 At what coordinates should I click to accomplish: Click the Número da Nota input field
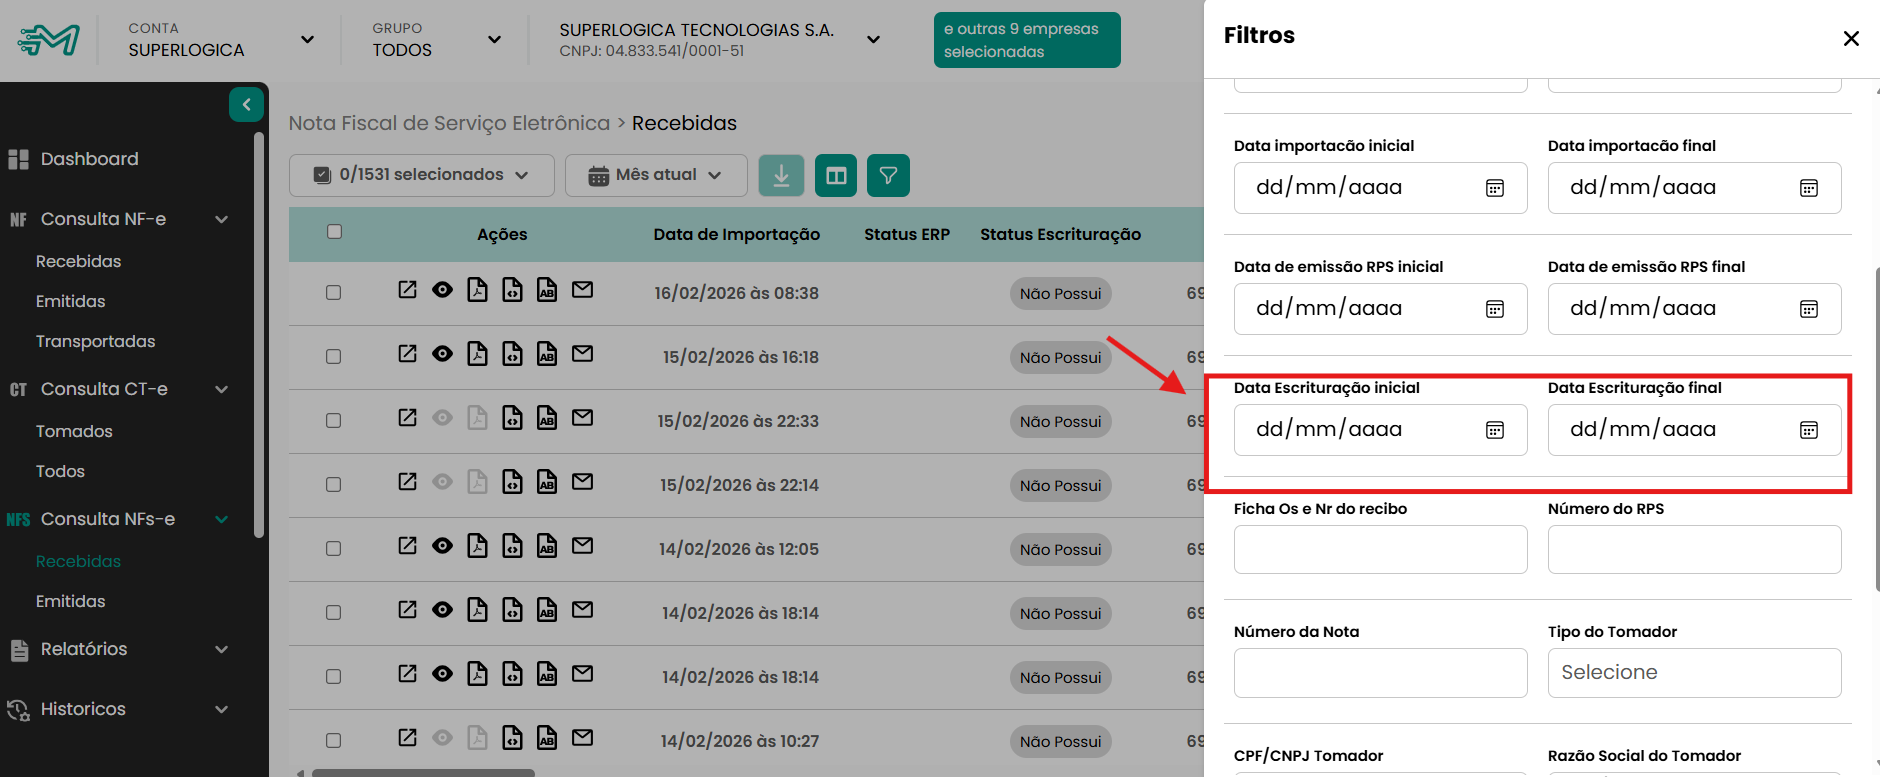tap(1380, 673)
